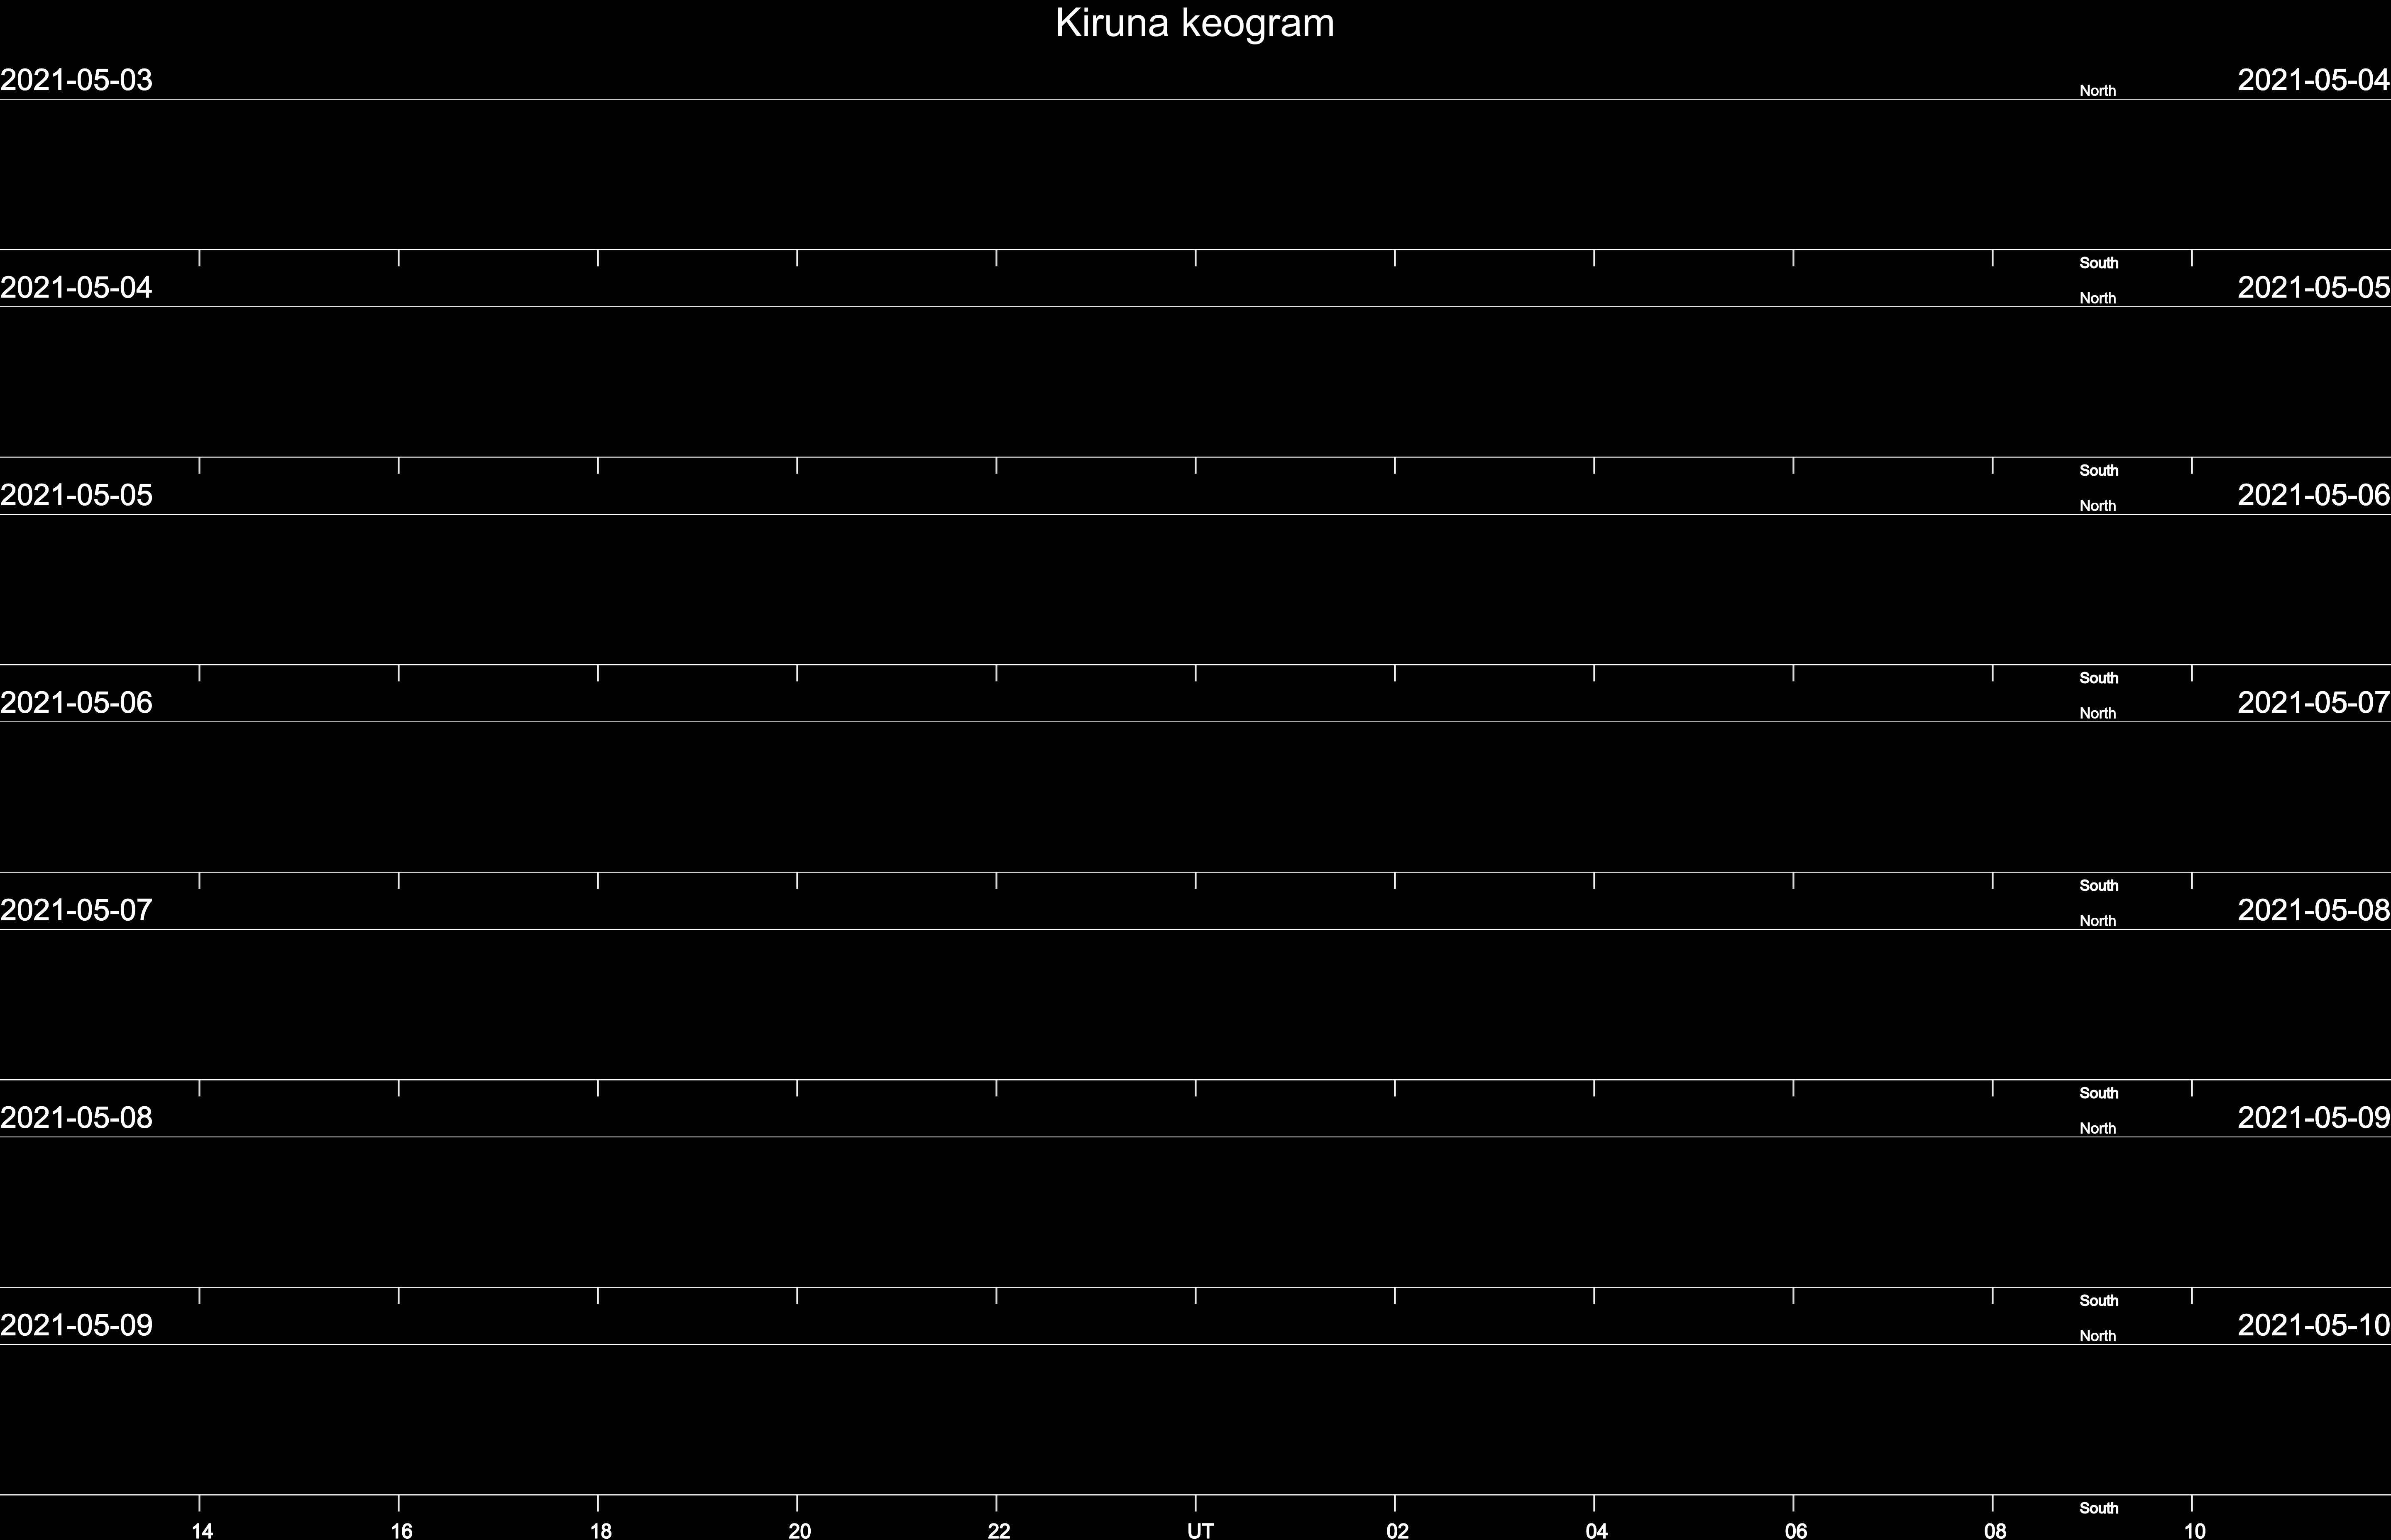Click the 06 hour label on time axis

coord(1796,1530)
